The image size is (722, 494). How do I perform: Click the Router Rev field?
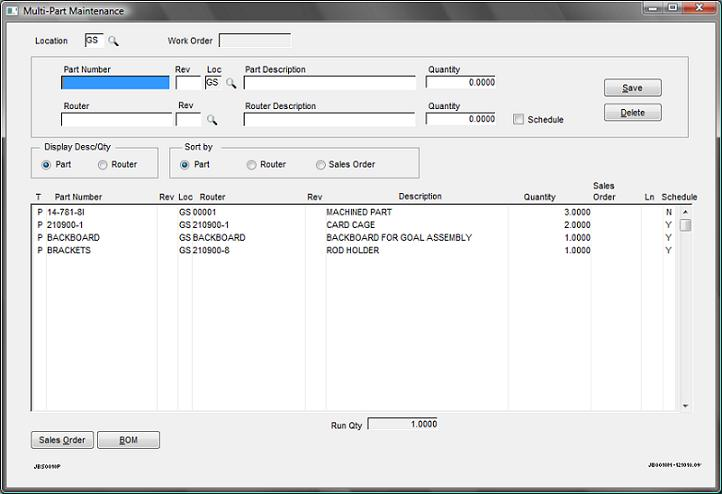tap(188, 119)
